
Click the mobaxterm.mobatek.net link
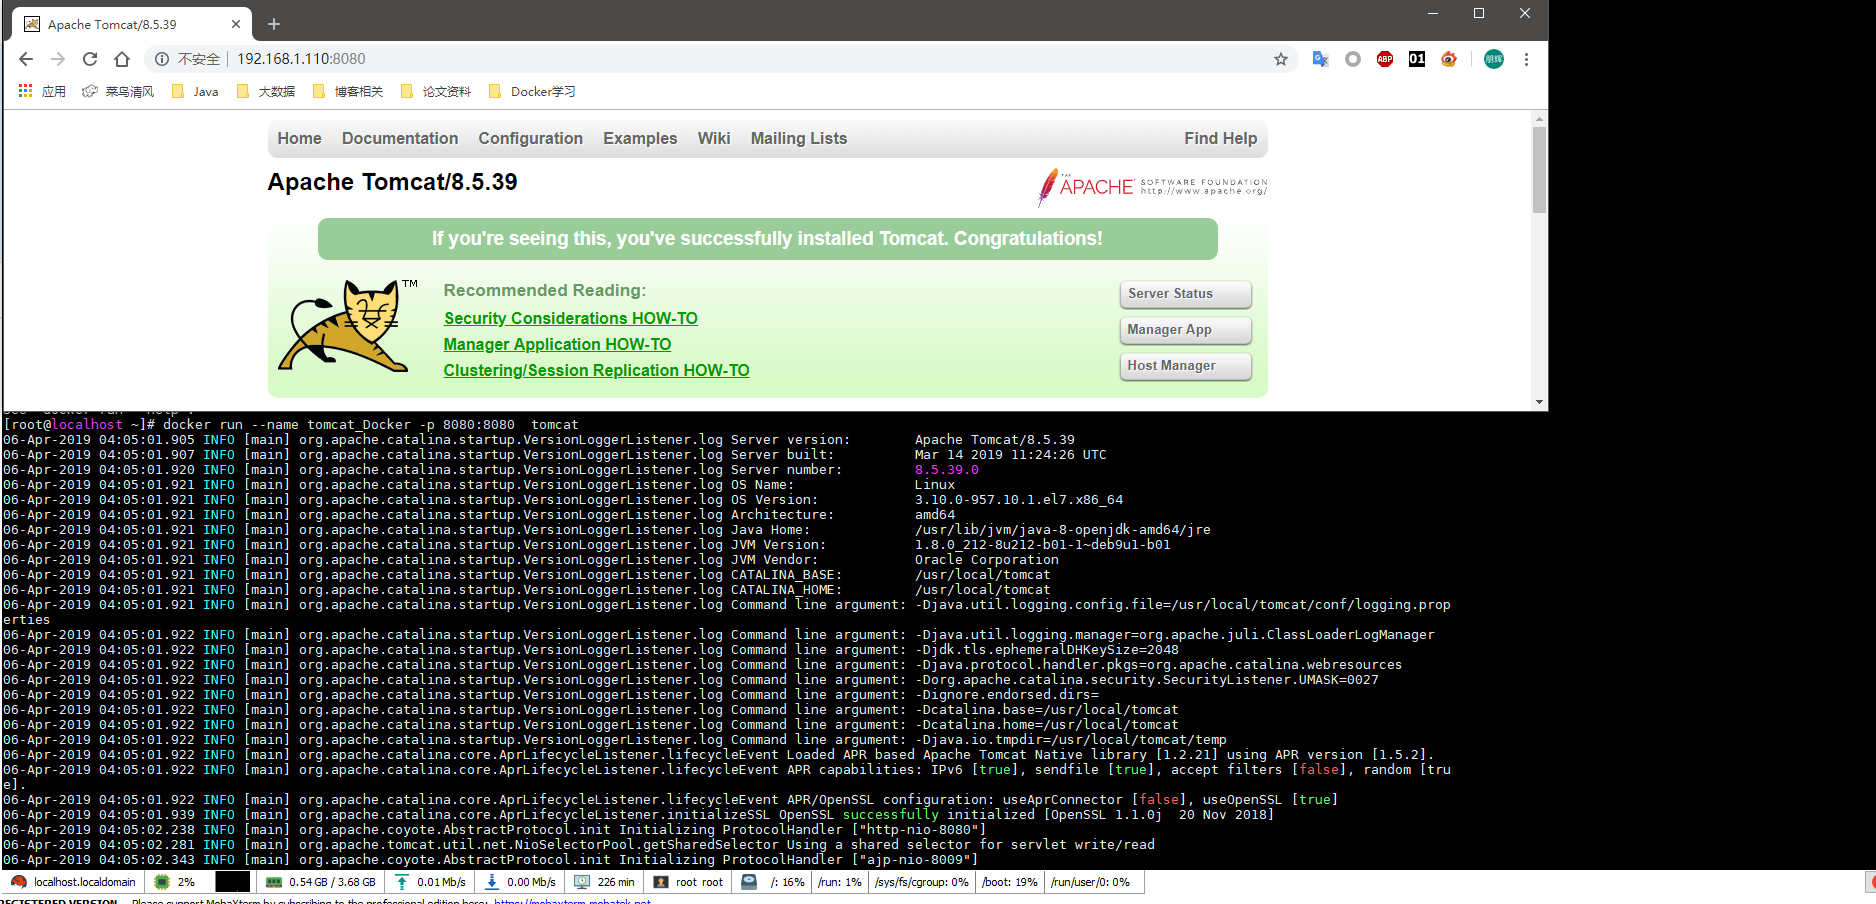[572, 901]
